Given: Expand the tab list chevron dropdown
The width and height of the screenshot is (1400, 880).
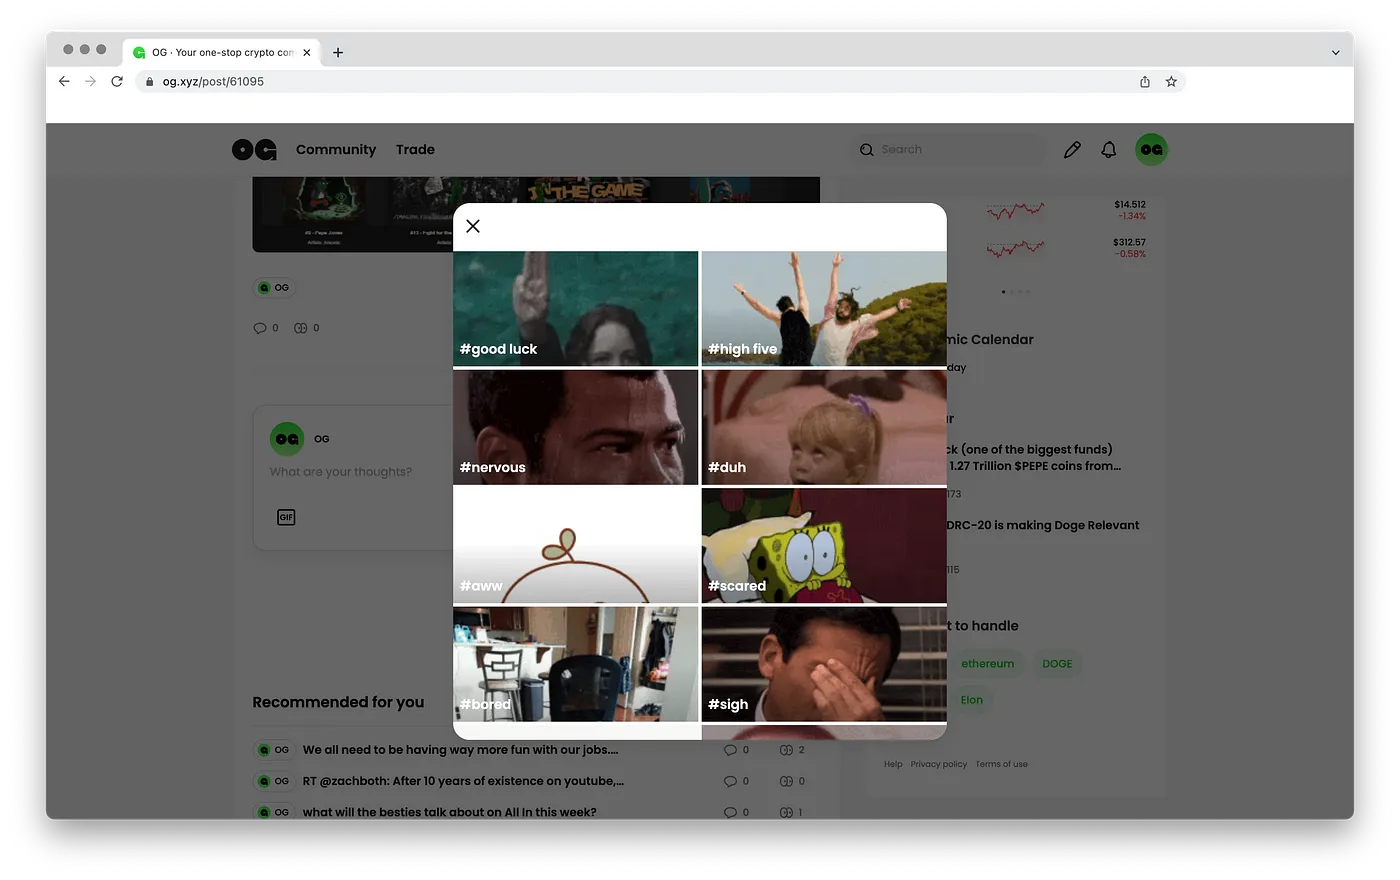Looking at the screenshot, I should coord(1335,53).
